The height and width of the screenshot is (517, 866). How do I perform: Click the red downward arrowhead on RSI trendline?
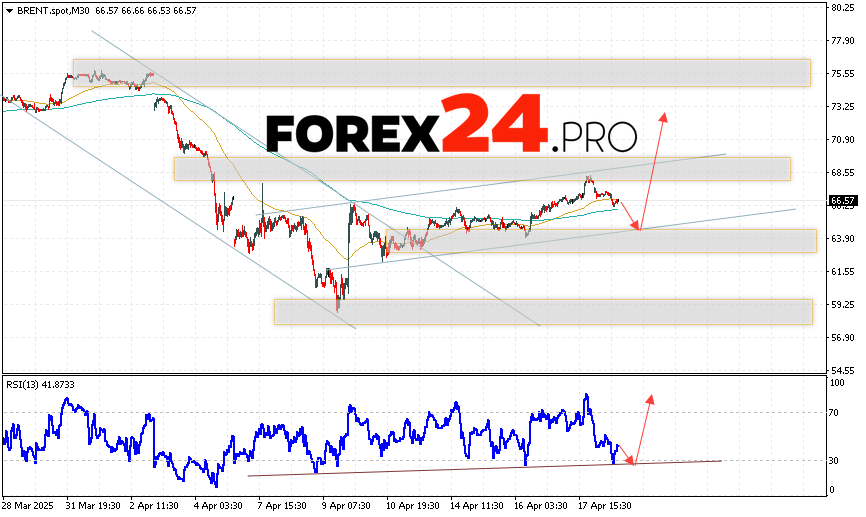[629, 460]
